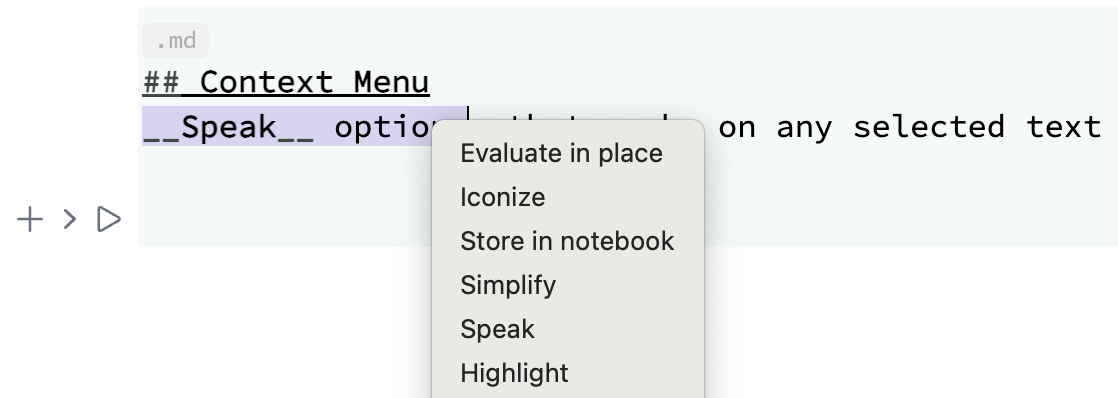Click the word 'text' at line end
The image size is (1118, 398).
click(x=1065, y=127)
